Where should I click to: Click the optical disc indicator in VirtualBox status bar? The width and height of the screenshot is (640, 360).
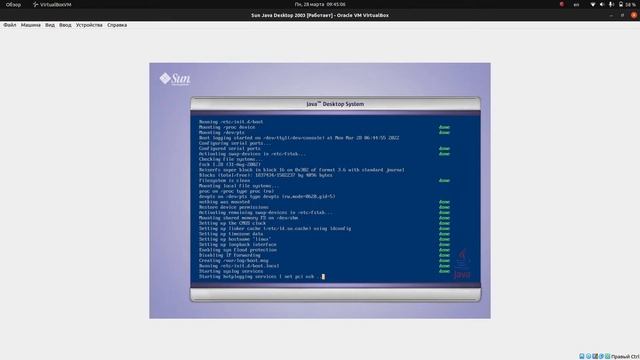pyautogui.click(x=588, y=356)
